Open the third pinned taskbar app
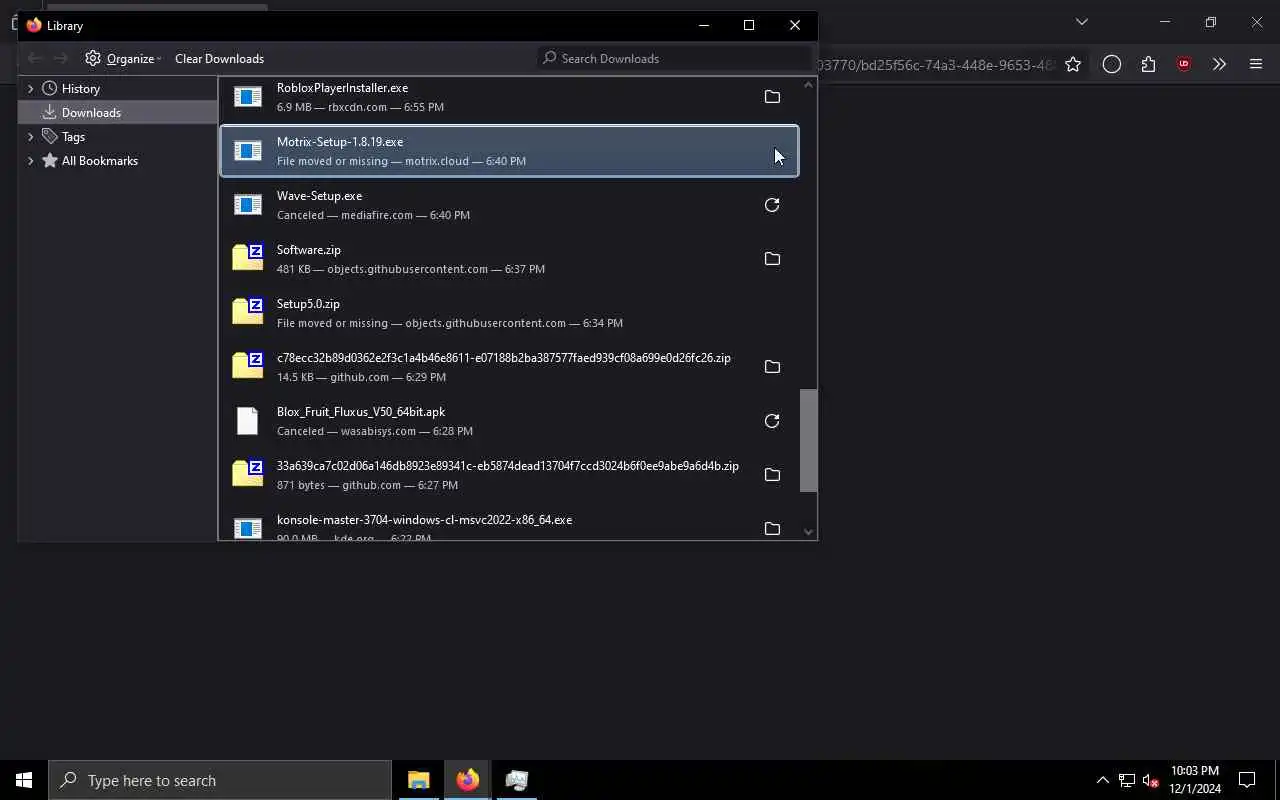Viewport: 1280px width, 800px height. 516,780
